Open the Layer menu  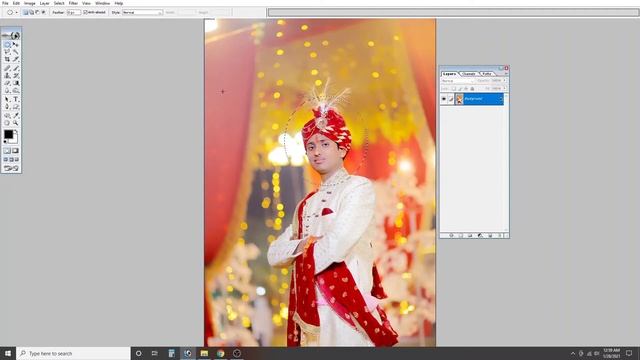pyautogui.click(x=44, y=3)
